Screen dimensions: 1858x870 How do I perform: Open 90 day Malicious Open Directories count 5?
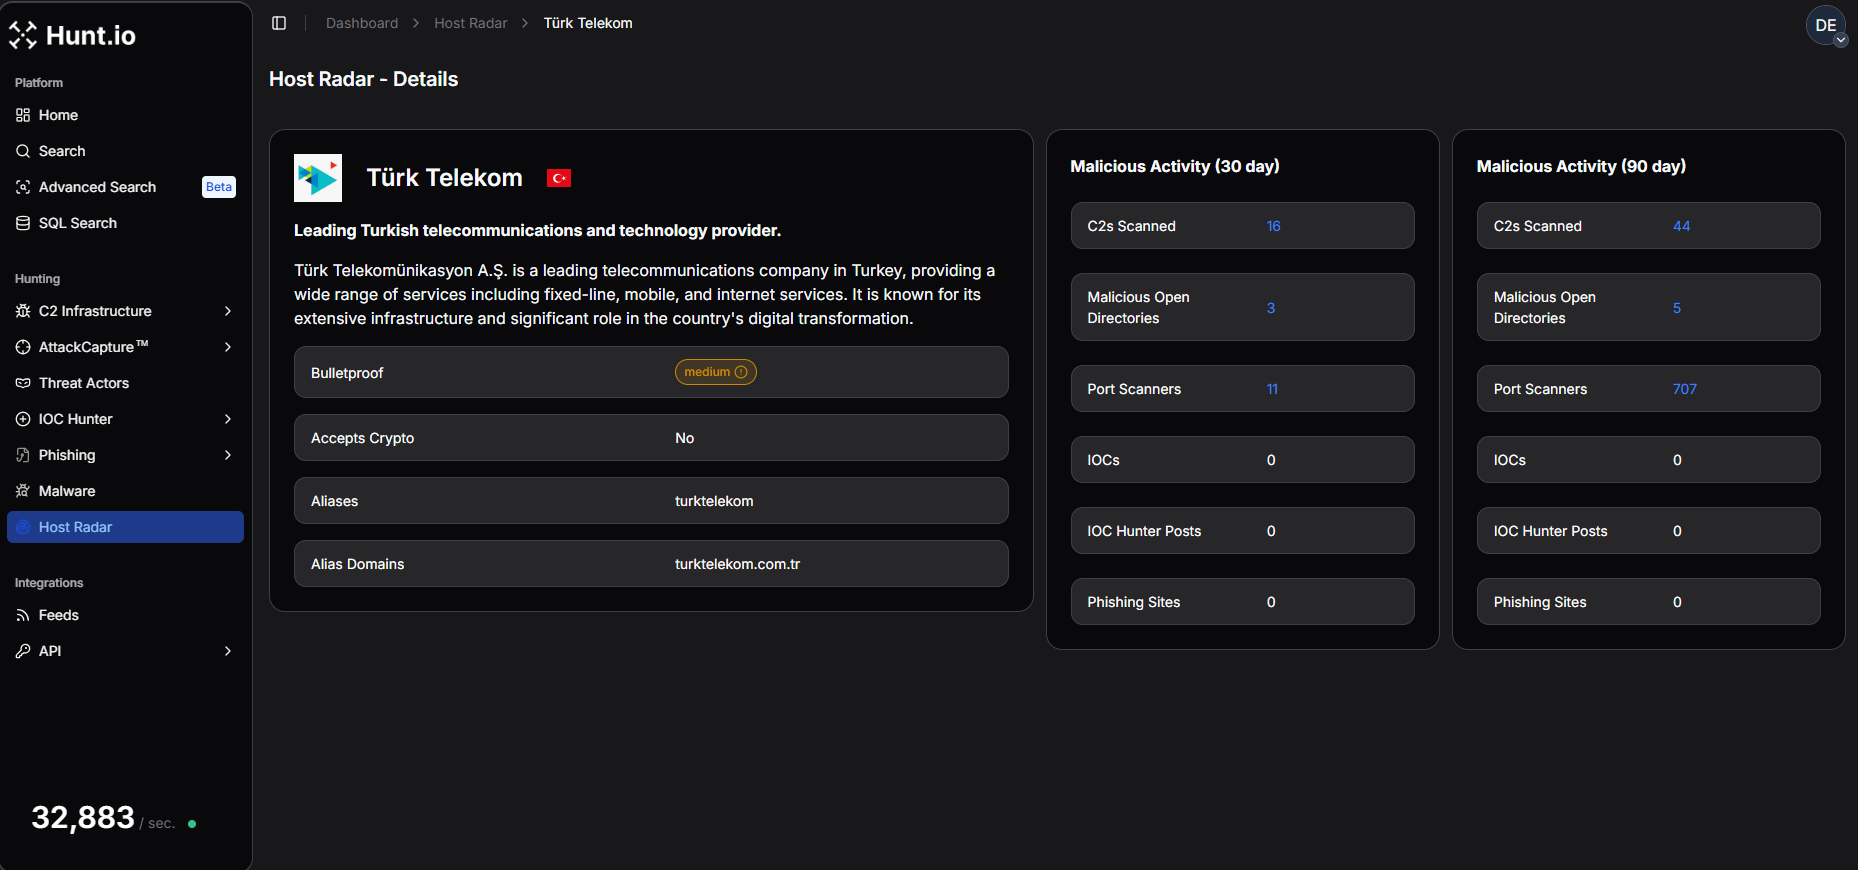point(1677,308)
